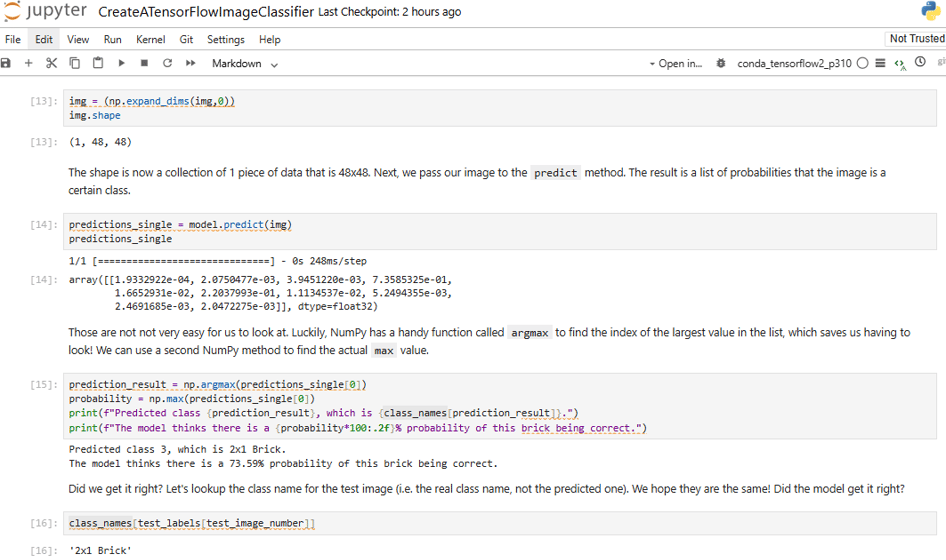
Task: Restart the kernel with the circular arrow icon
Action: coord(167,63)
